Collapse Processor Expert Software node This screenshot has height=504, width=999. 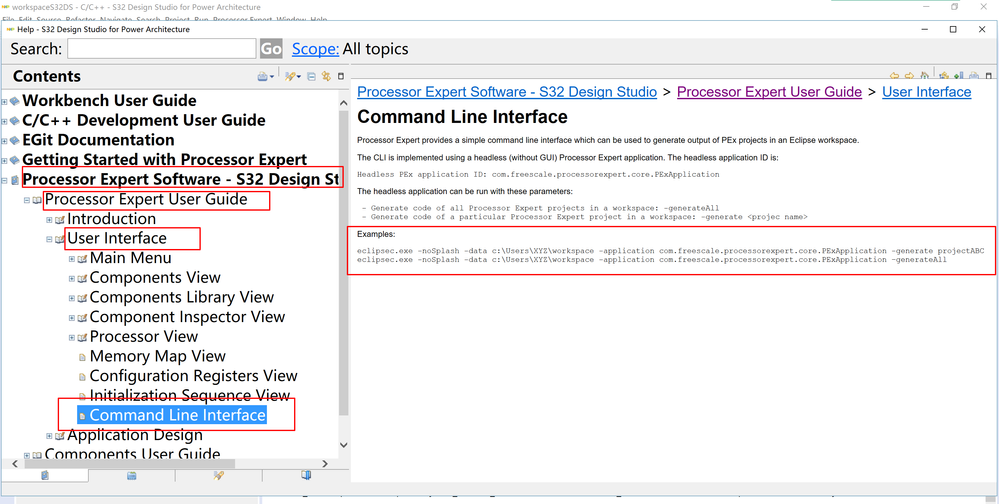[4, 180]
